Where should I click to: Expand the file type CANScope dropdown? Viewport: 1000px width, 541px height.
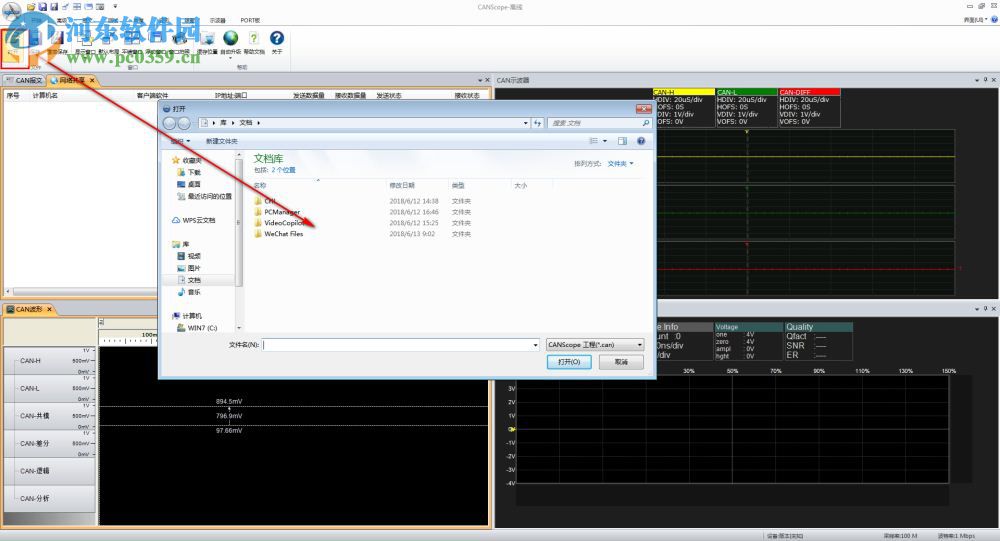(595, 345)
